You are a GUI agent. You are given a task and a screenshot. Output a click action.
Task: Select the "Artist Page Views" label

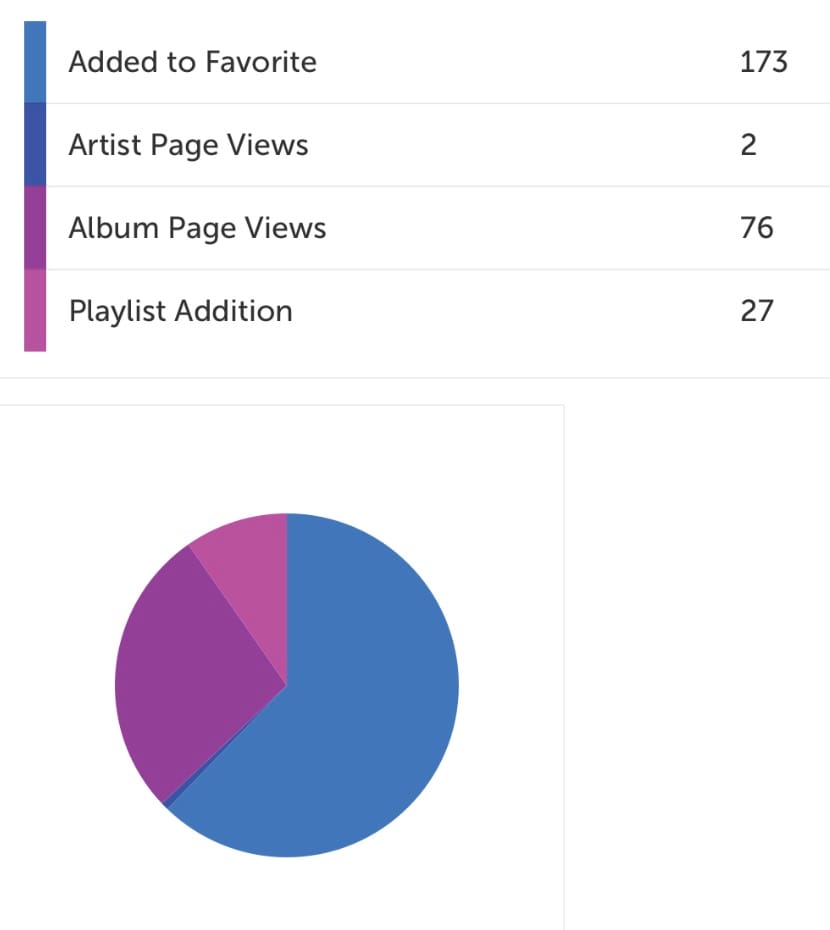tap(188, 145)
